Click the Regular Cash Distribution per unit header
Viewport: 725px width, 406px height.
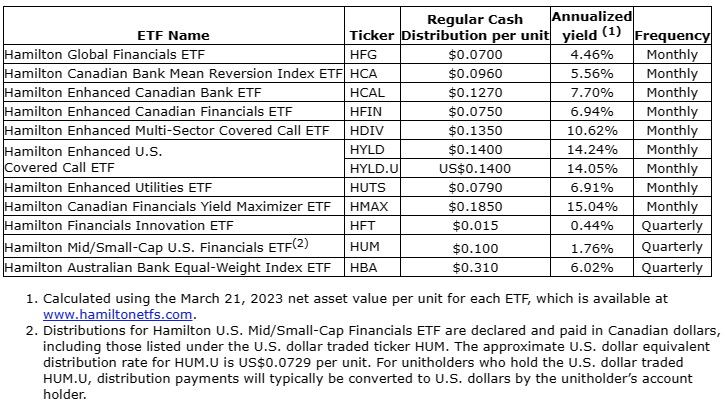coord(474,27)
